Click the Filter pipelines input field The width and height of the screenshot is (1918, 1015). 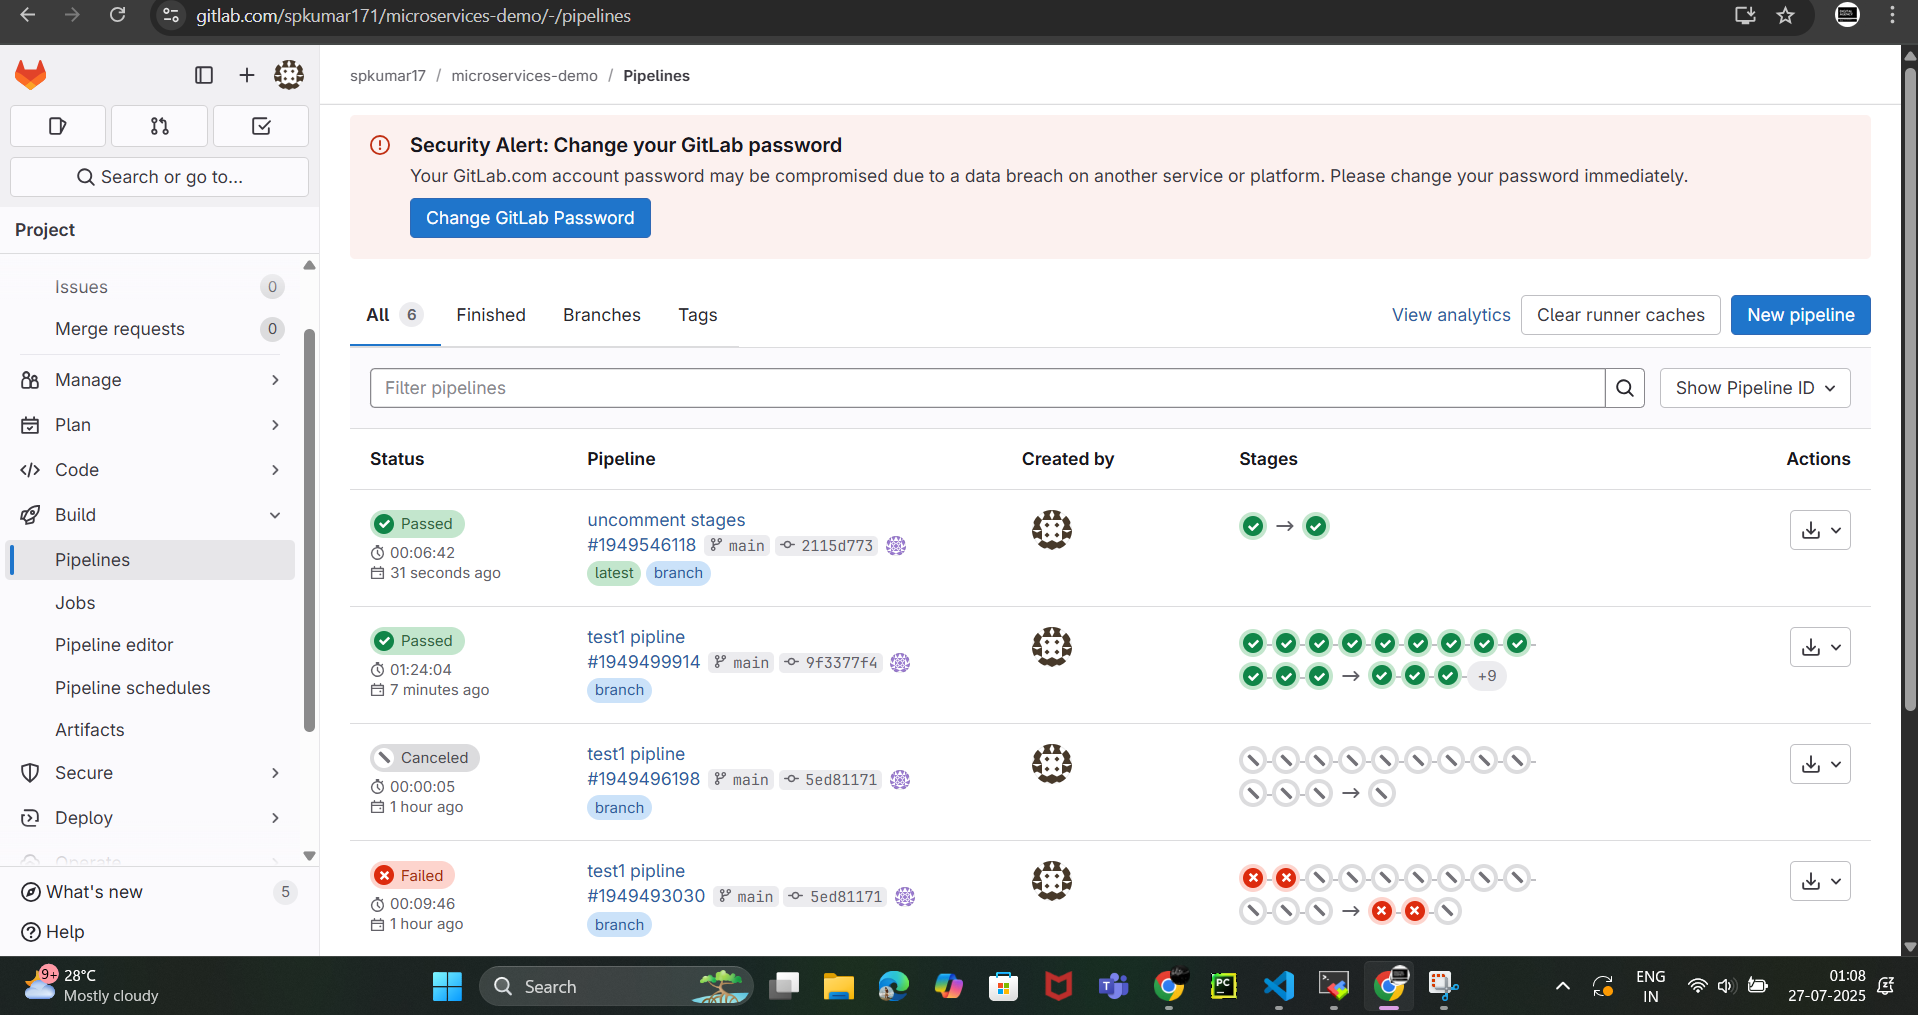(x=986, y=388)
